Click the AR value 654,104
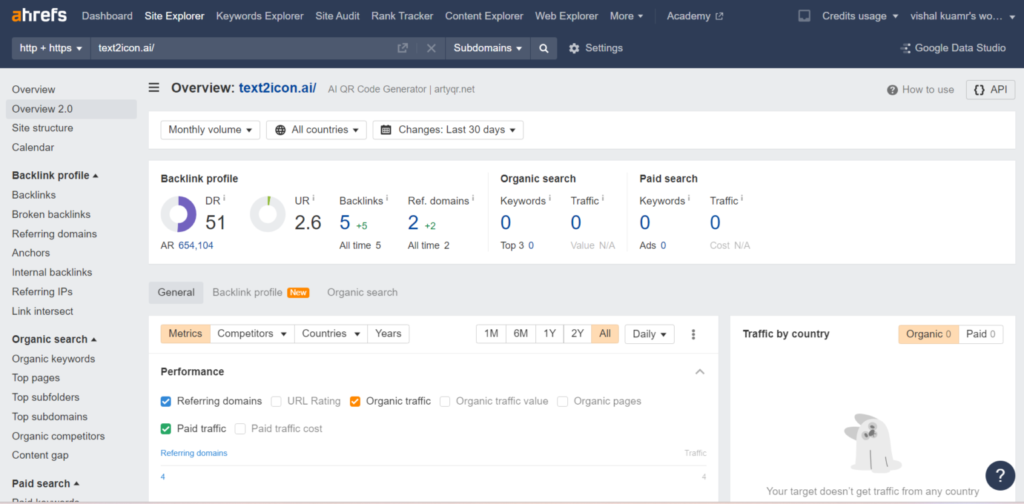This screenshot has width=1024, height=504. pos(196,245)
